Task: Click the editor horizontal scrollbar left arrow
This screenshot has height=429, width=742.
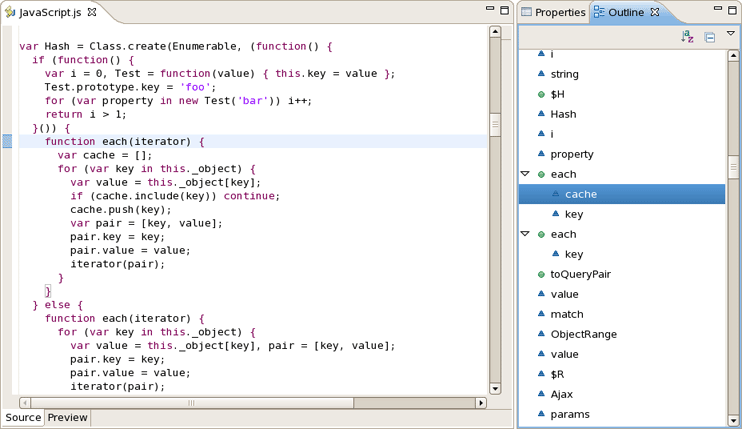Action: pos(25,403)
